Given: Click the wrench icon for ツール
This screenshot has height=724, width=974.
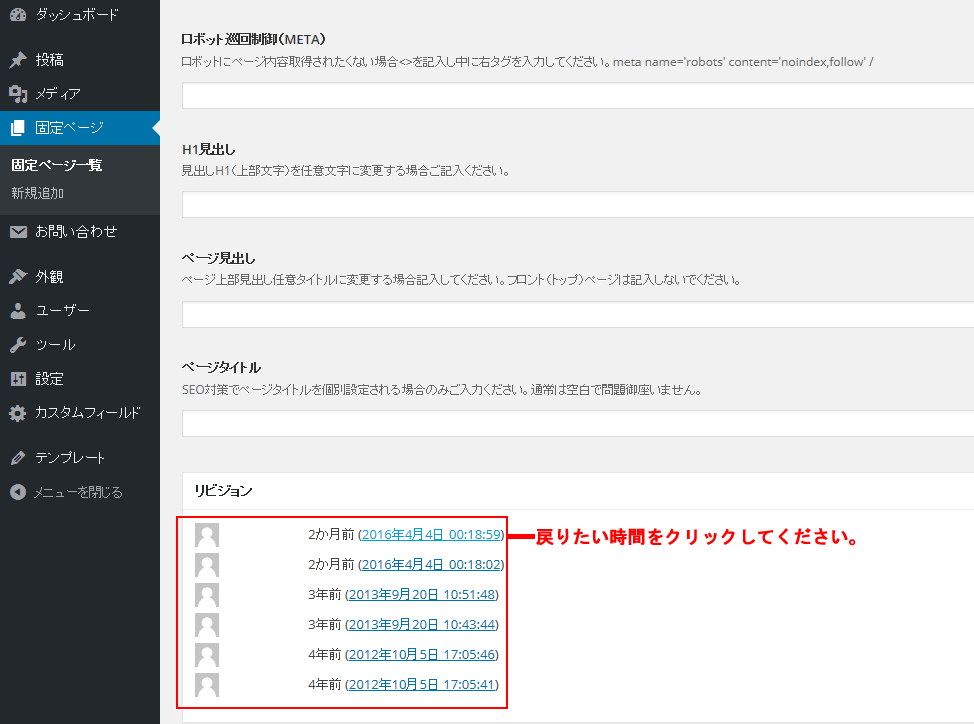Looking at the screenshot, I should click(18, 345).
